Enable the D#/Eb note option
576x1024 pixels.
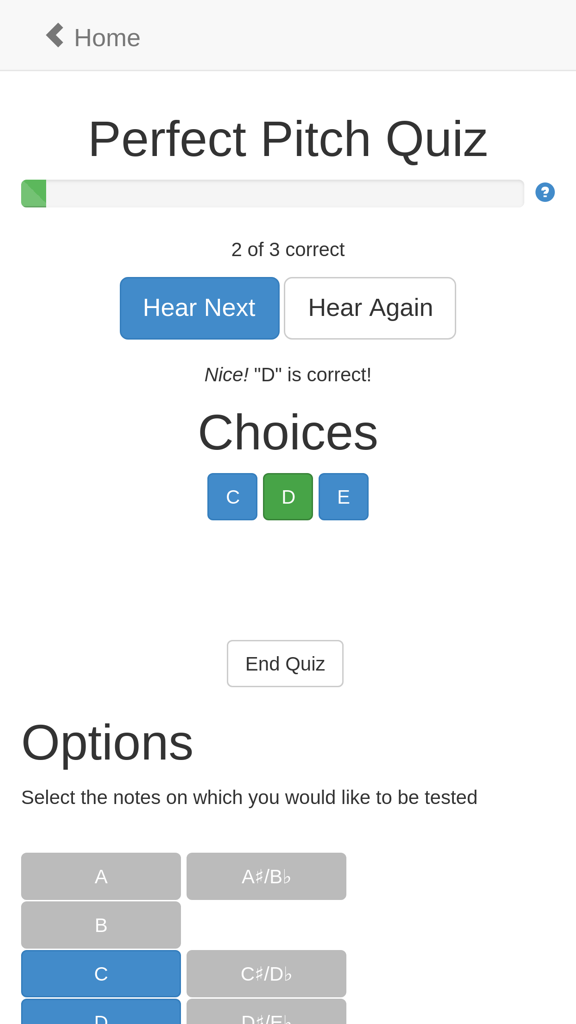click(266, 1015)
